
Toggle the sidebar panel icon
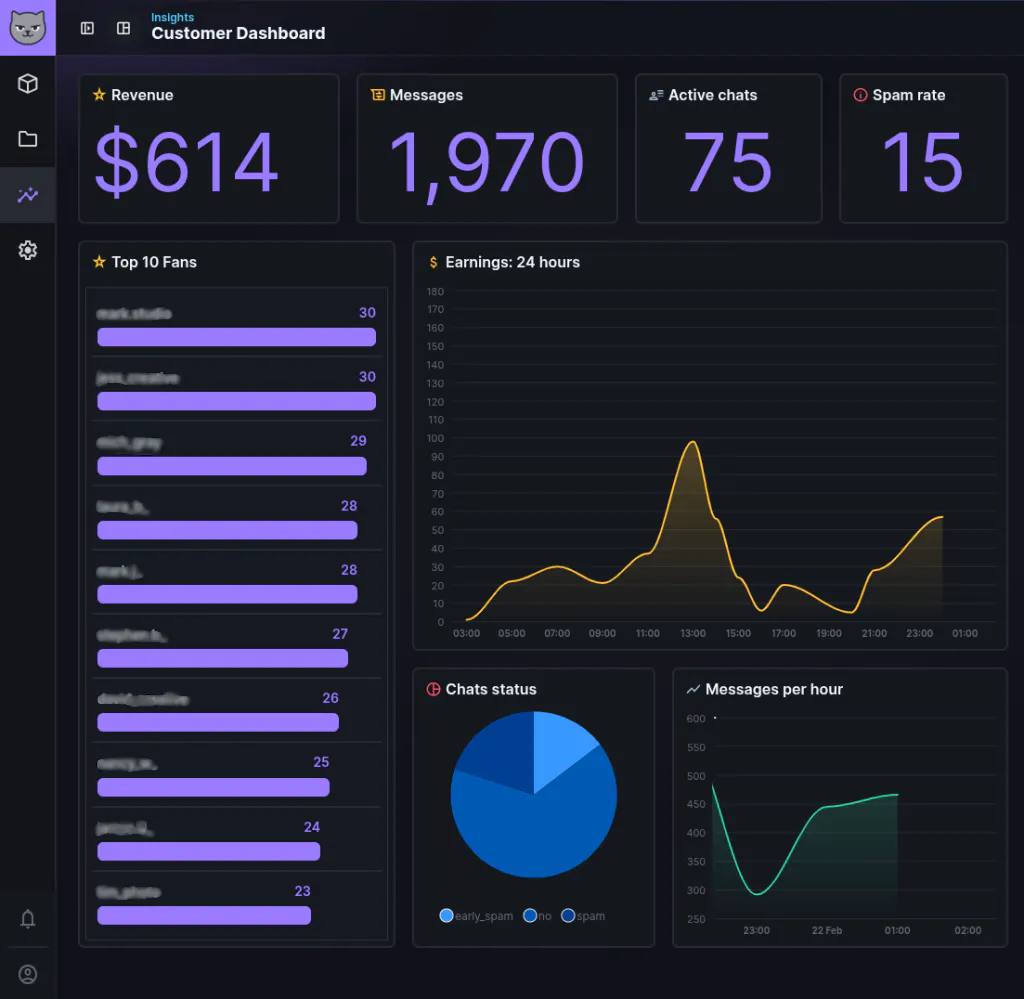tap(87, 28)
